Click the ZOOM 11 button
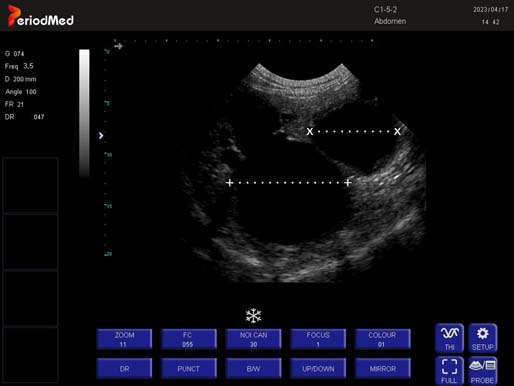 pos(124,339)
